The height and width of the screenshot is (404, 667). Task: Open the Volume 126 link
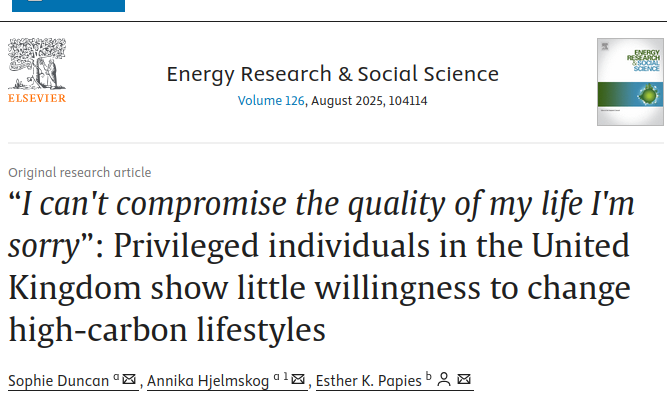(271, 101)
